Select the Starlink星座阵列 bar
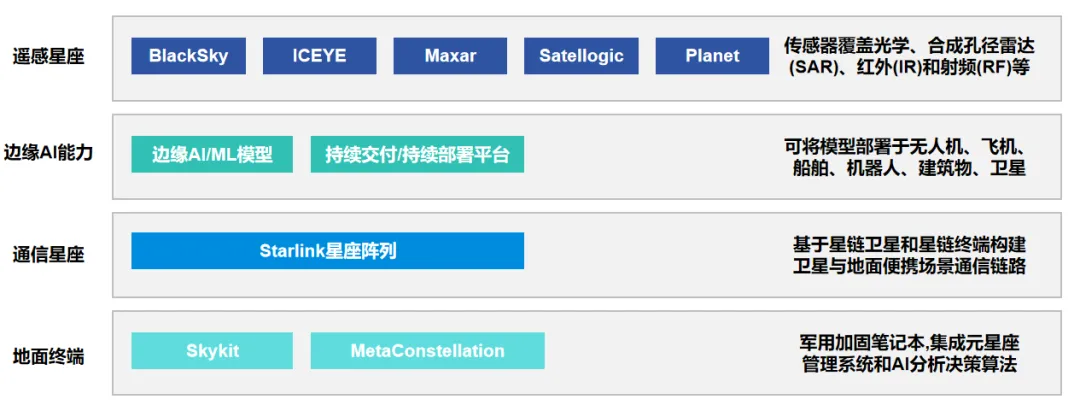 [327, 251]
